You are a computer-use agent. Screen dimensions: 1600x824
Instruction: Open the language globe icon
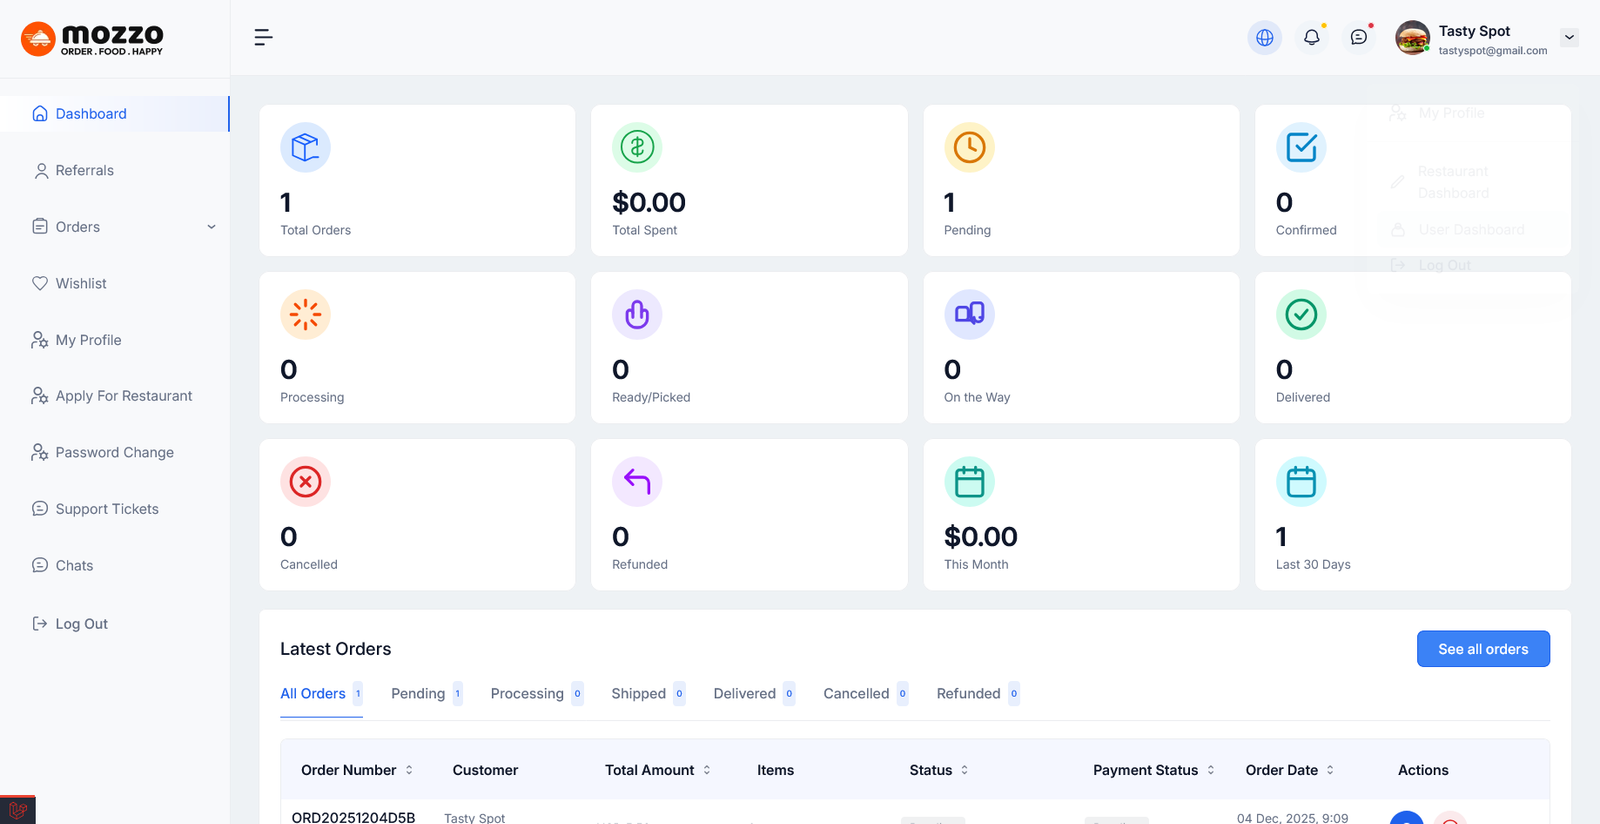(x=1264, y=38)
